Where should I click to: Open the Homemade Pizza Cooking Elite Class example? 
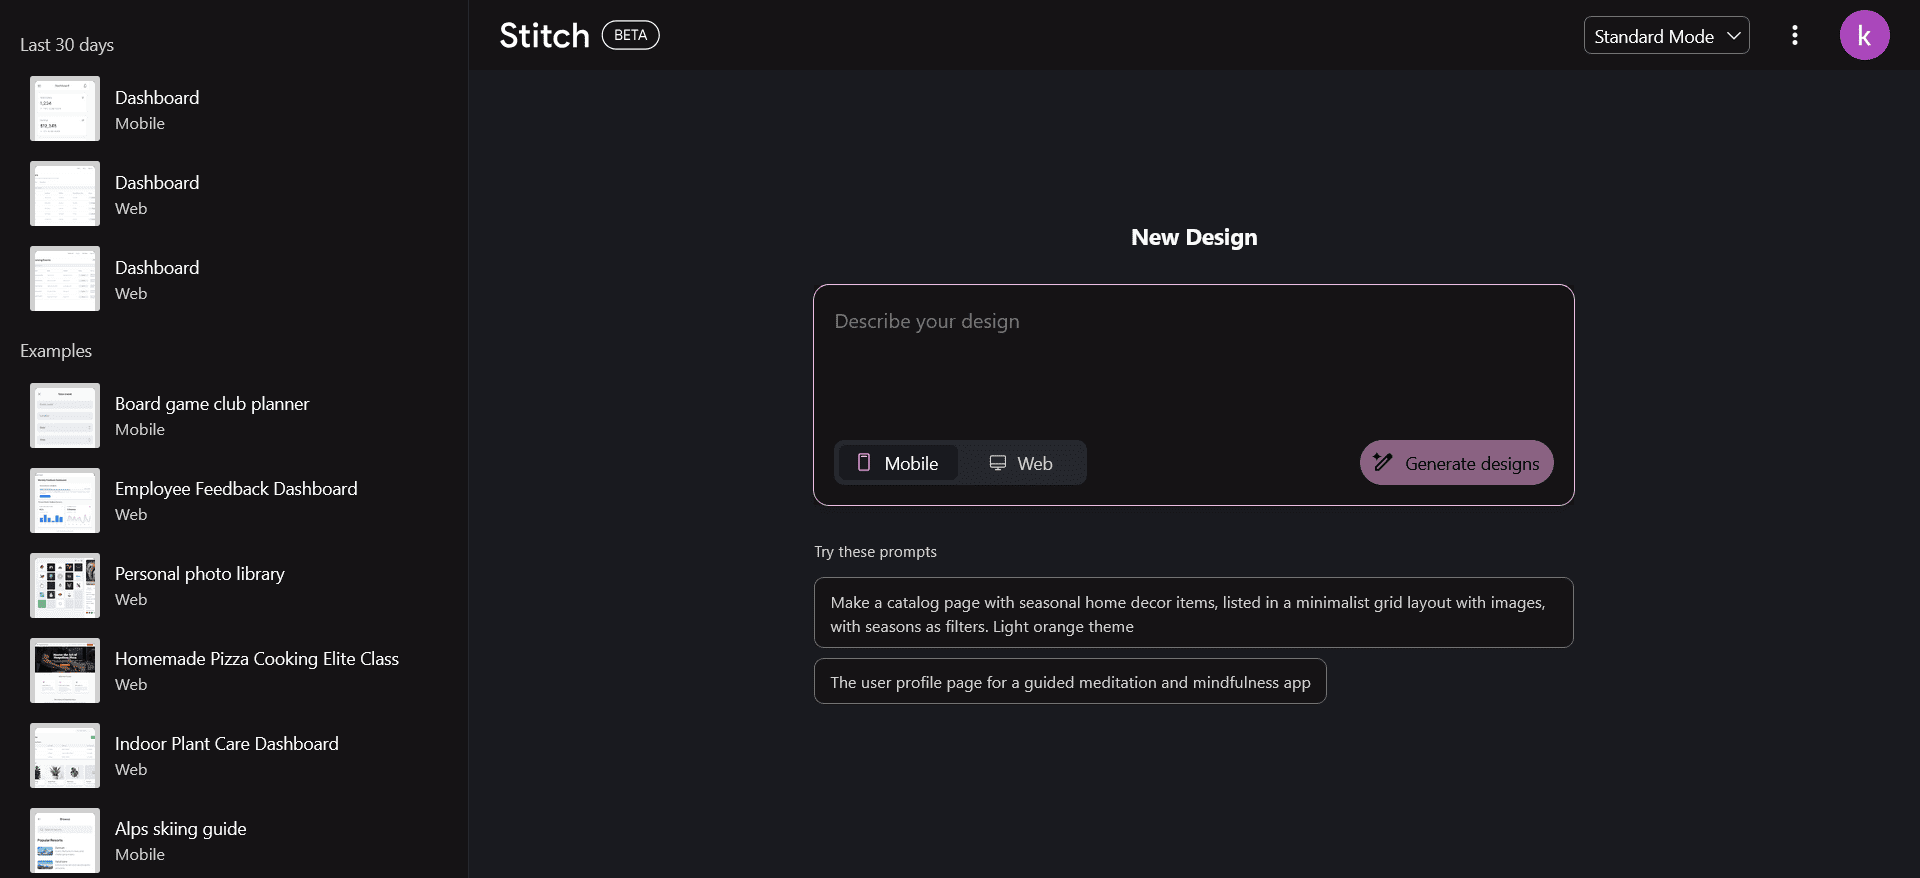click(x=256, y=670)
